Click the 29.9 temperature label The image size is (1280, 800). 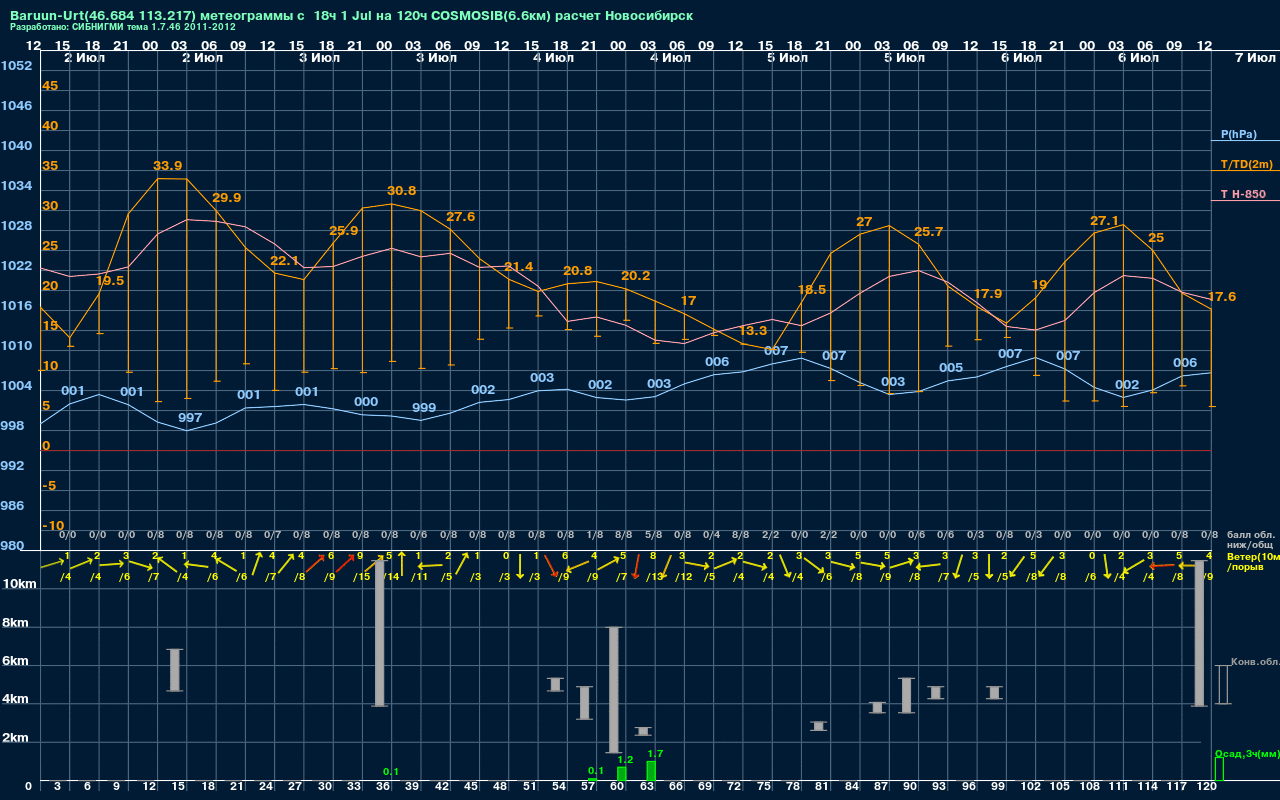[226, 198]
